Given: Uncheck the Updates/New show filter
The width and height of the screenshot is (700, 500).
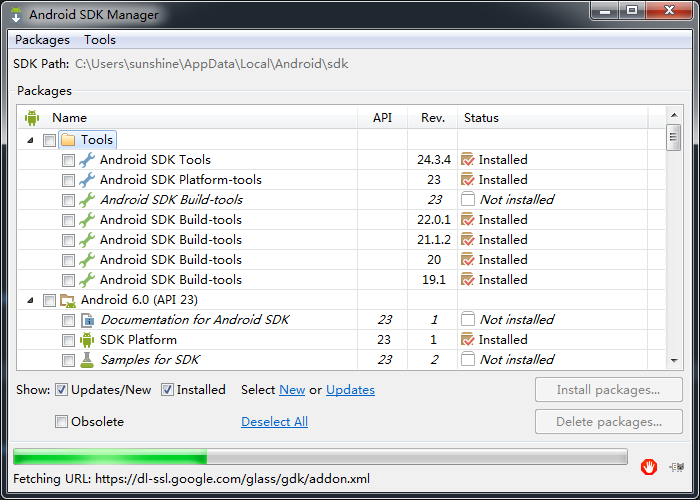Looking at the screenshot, I should pyautogui.click(x=61, y=390).
